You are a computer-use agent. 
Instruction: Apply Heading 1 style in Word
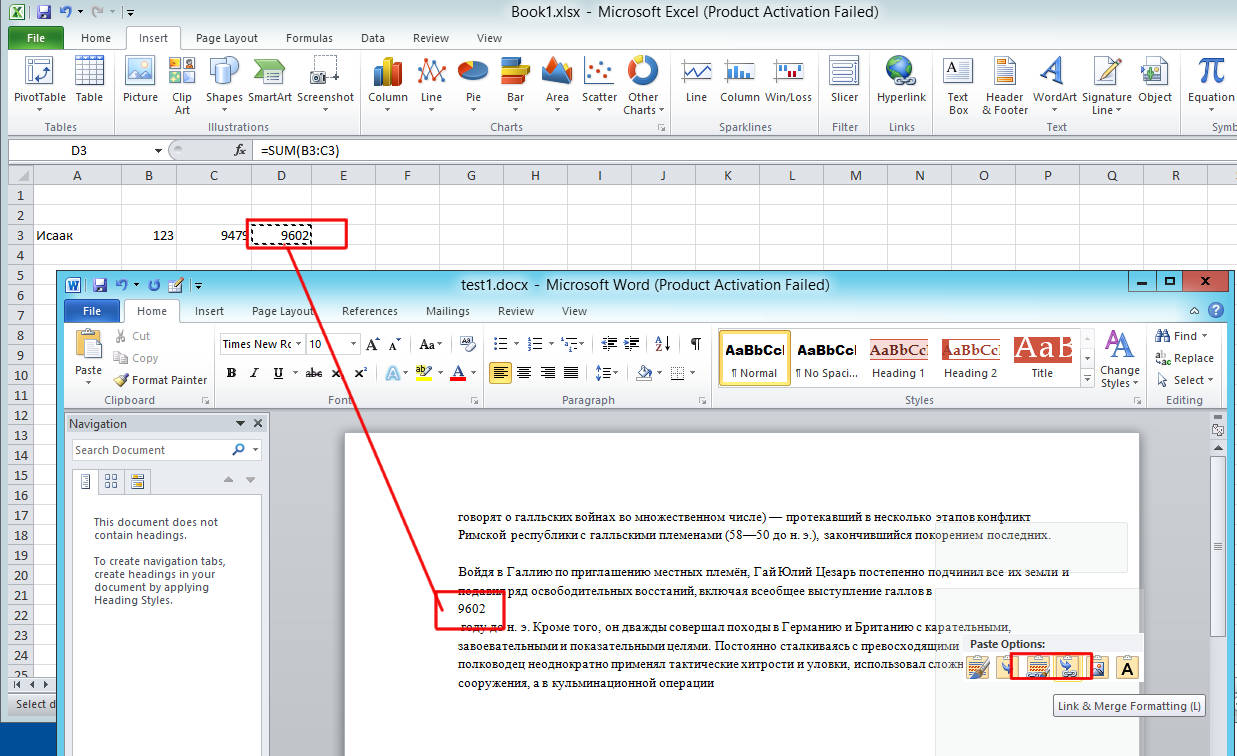898,360
